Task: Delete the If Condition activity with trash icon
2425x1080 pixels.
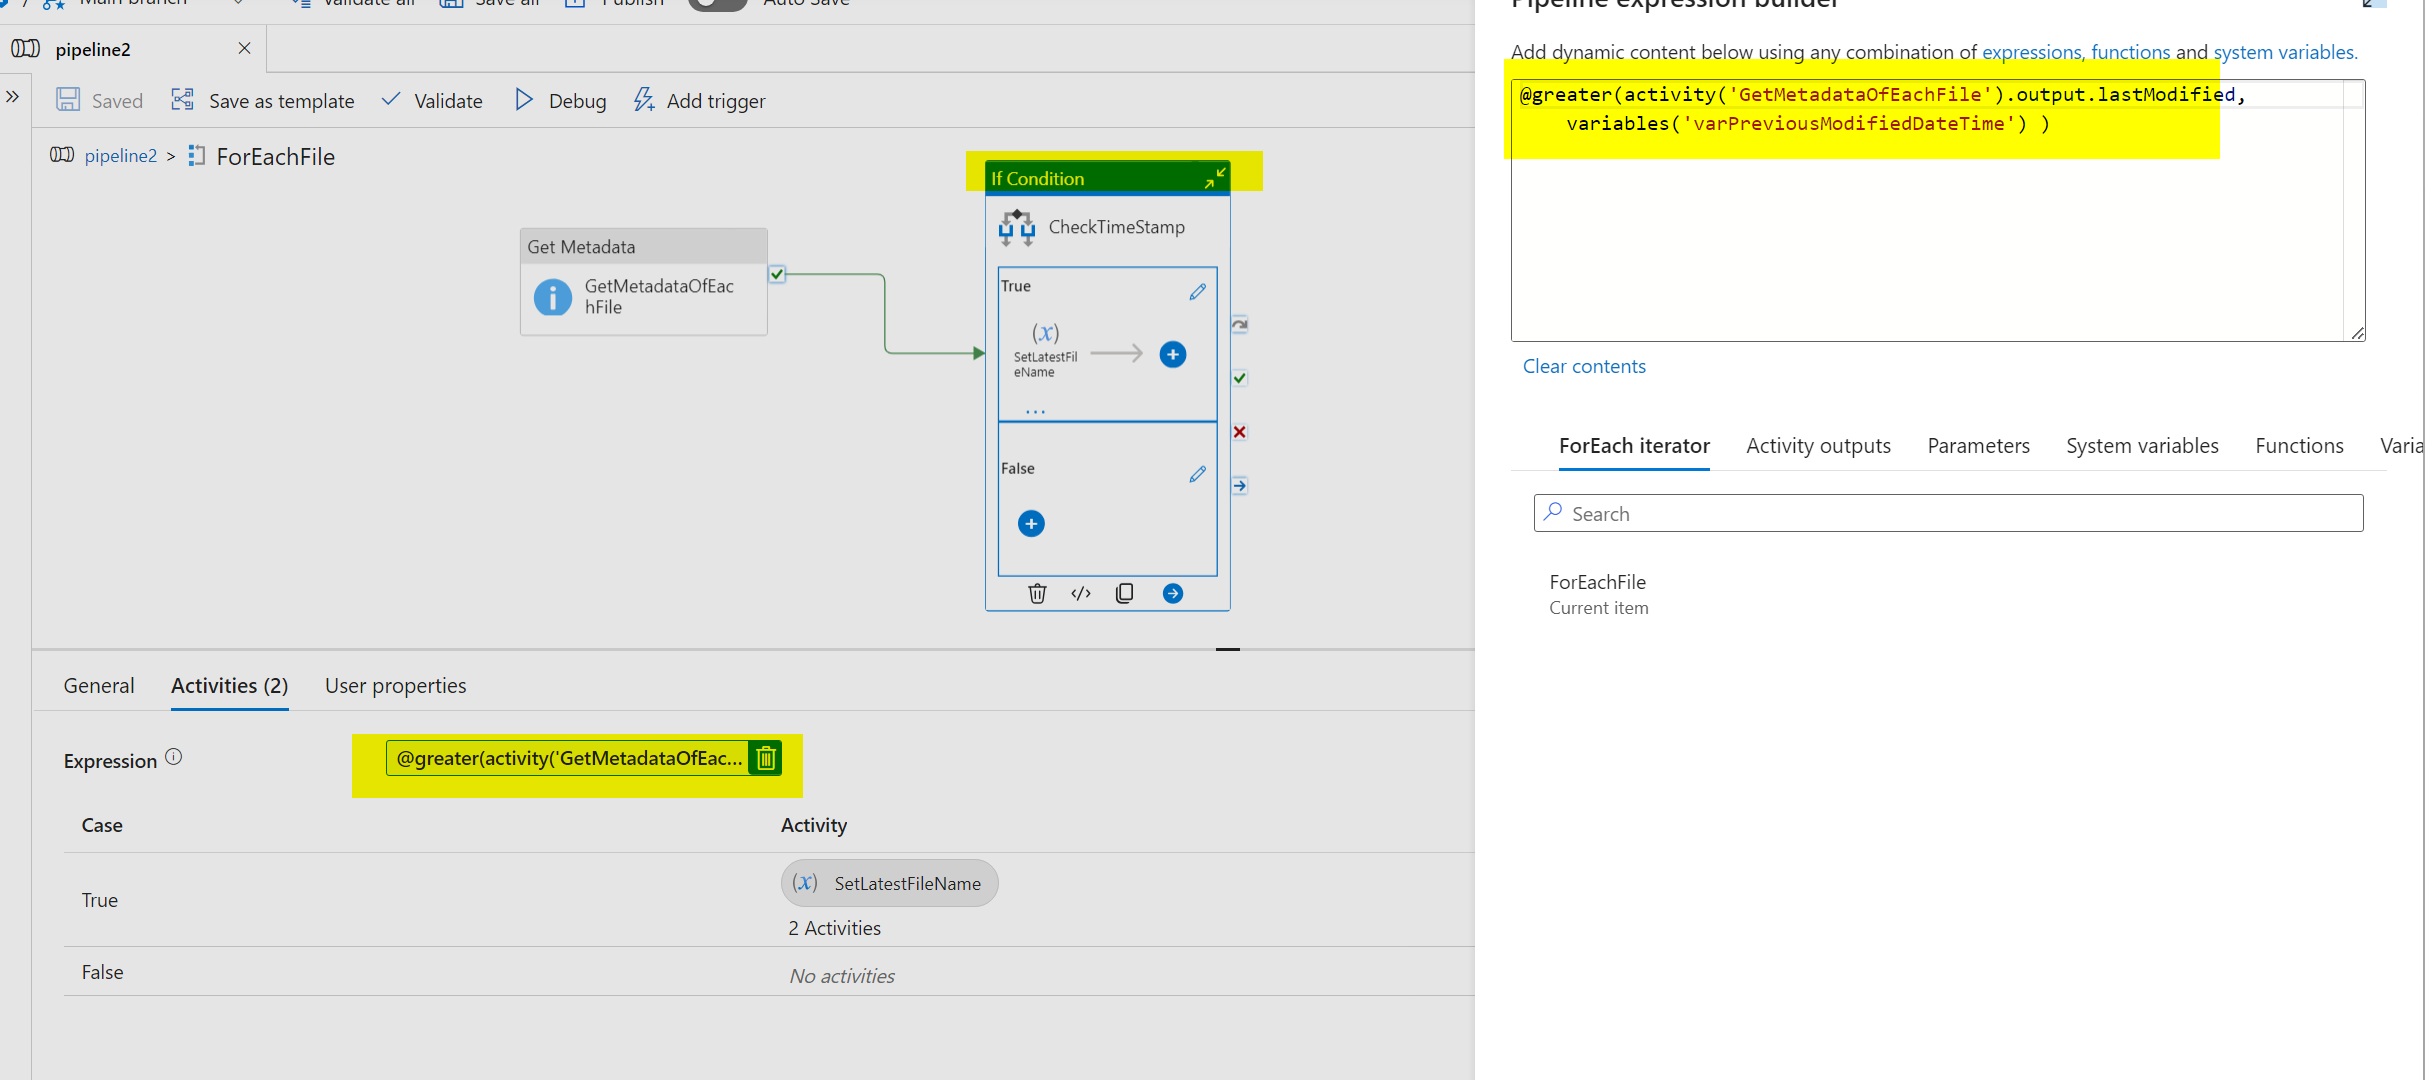Action: [1037, 594]
